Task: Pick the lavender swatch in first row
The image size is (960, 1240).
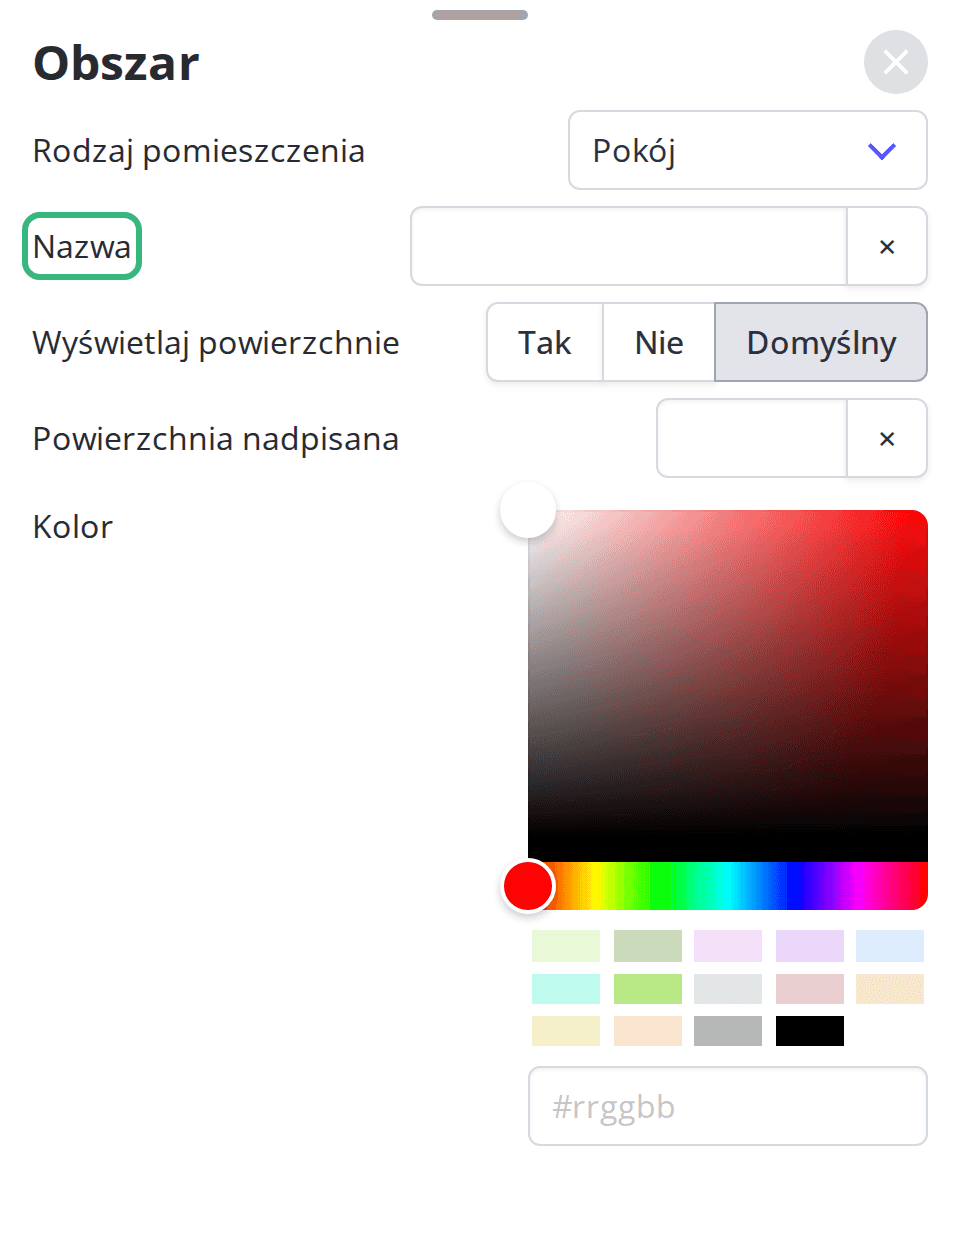Action: (810, 946)
